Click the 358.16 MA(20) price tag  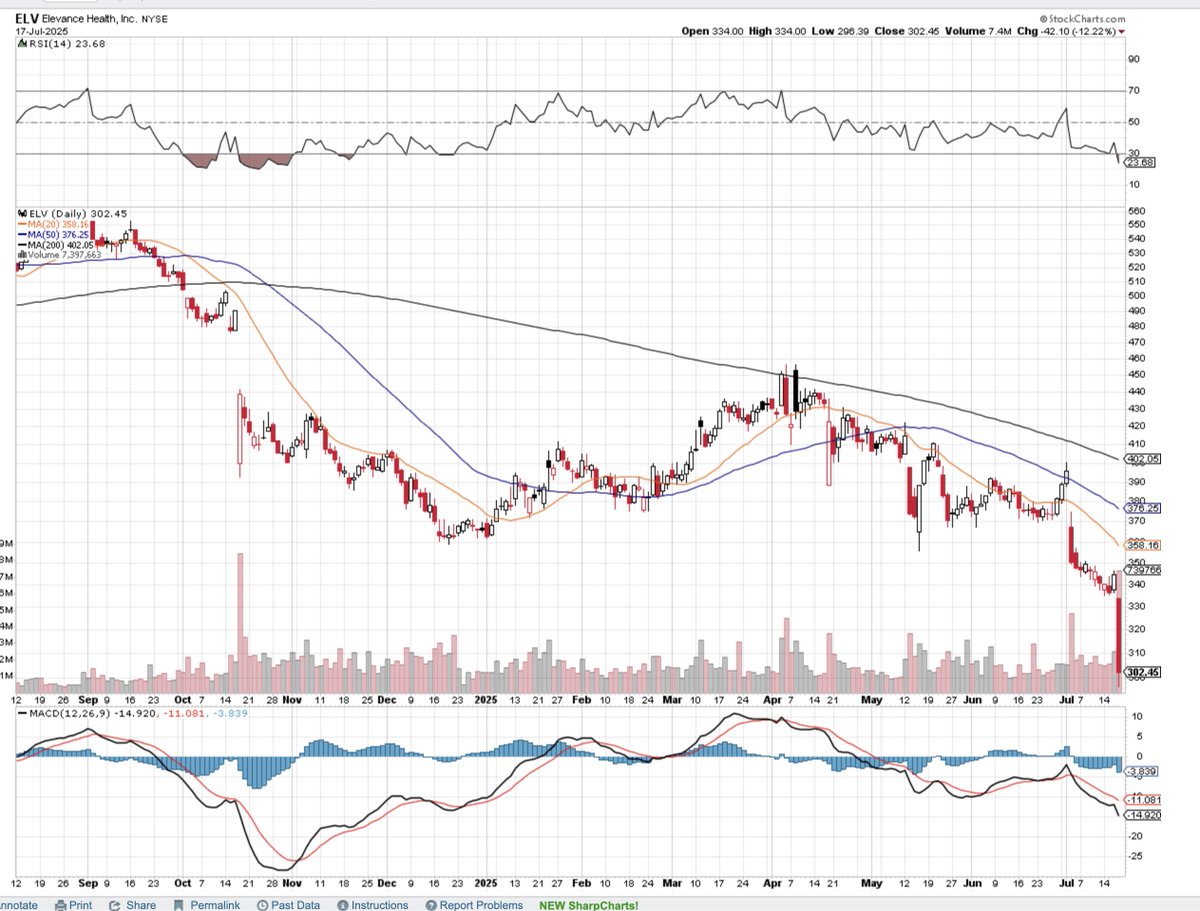(1141, 545)
